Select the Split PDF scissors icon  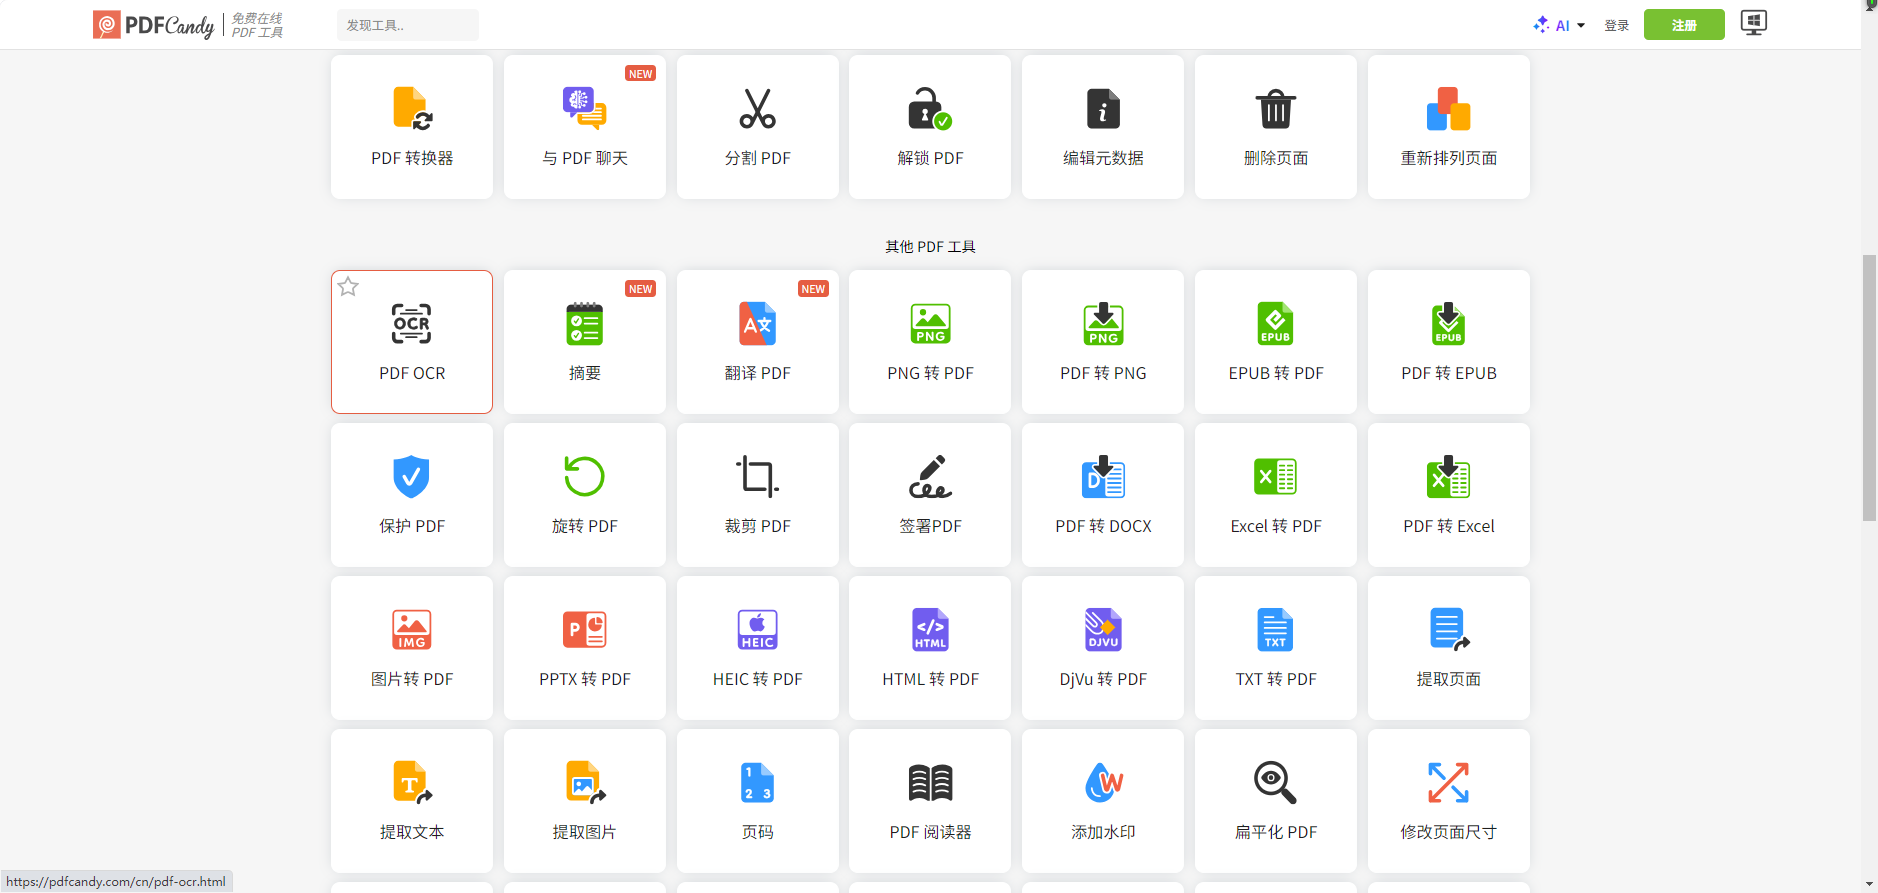tap(757, 109)
